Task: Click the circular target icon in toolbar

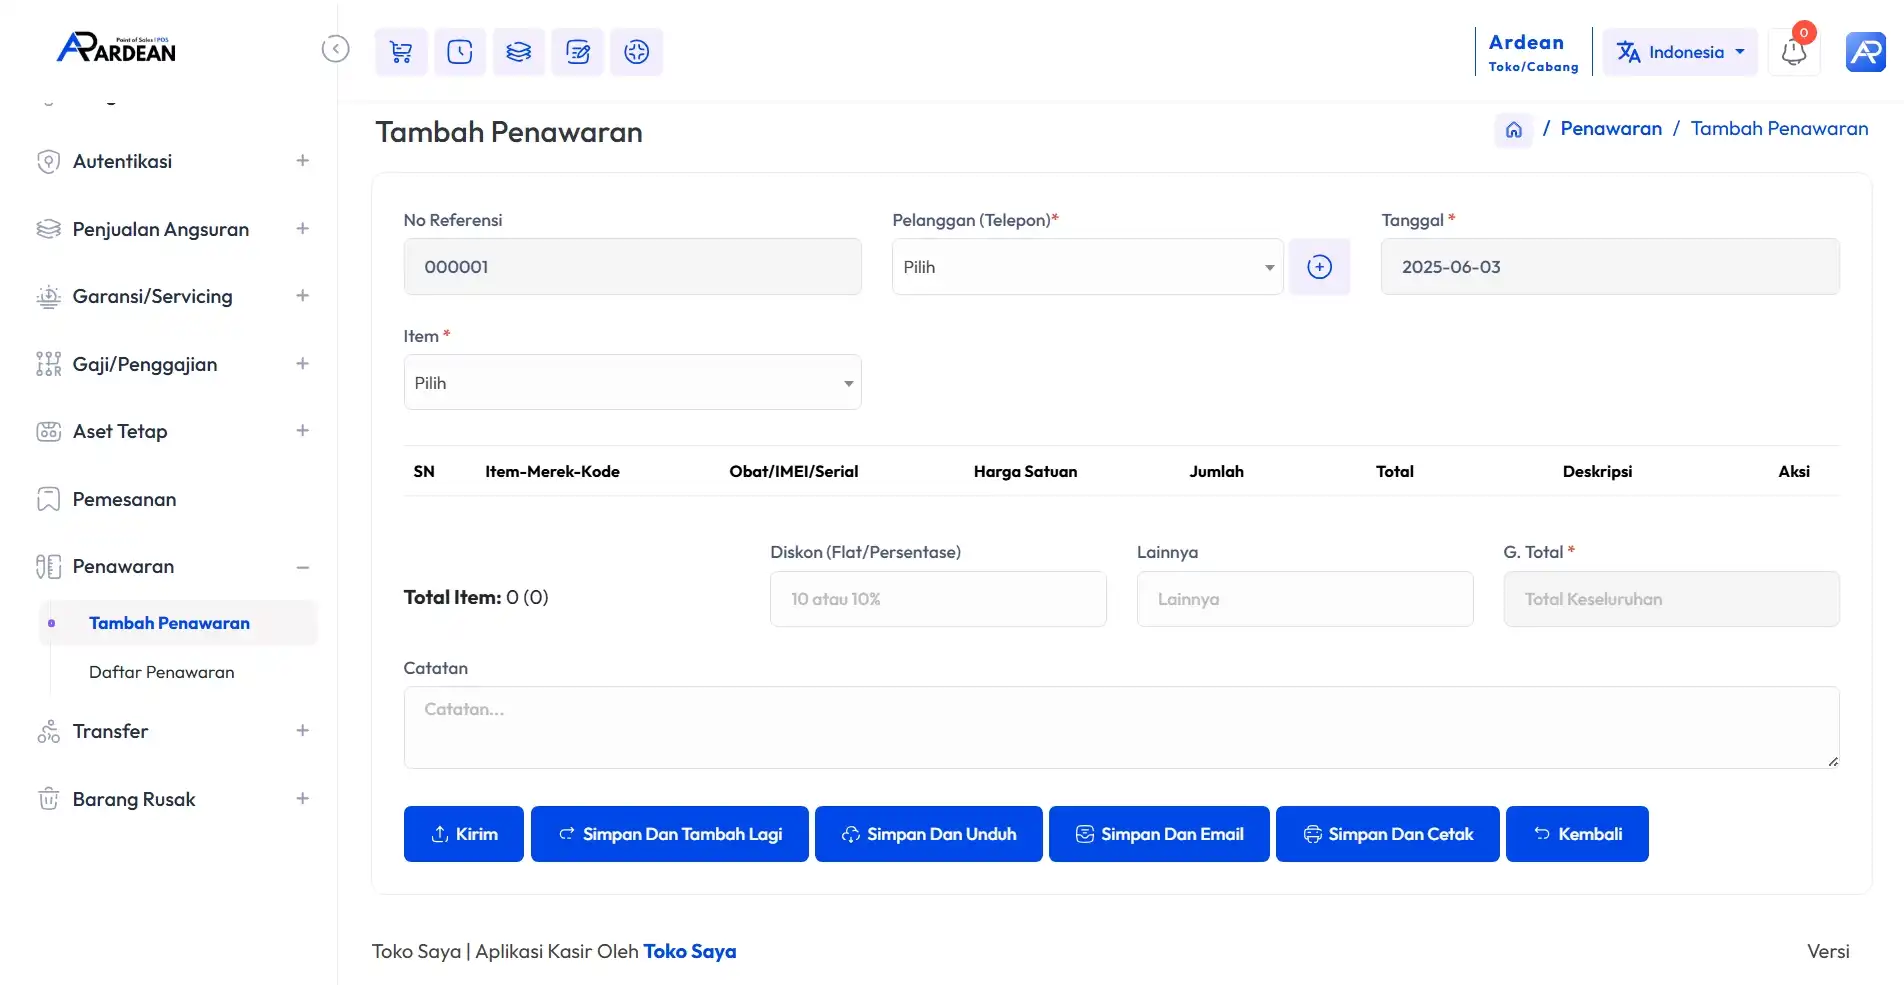Action: [637, 52]
